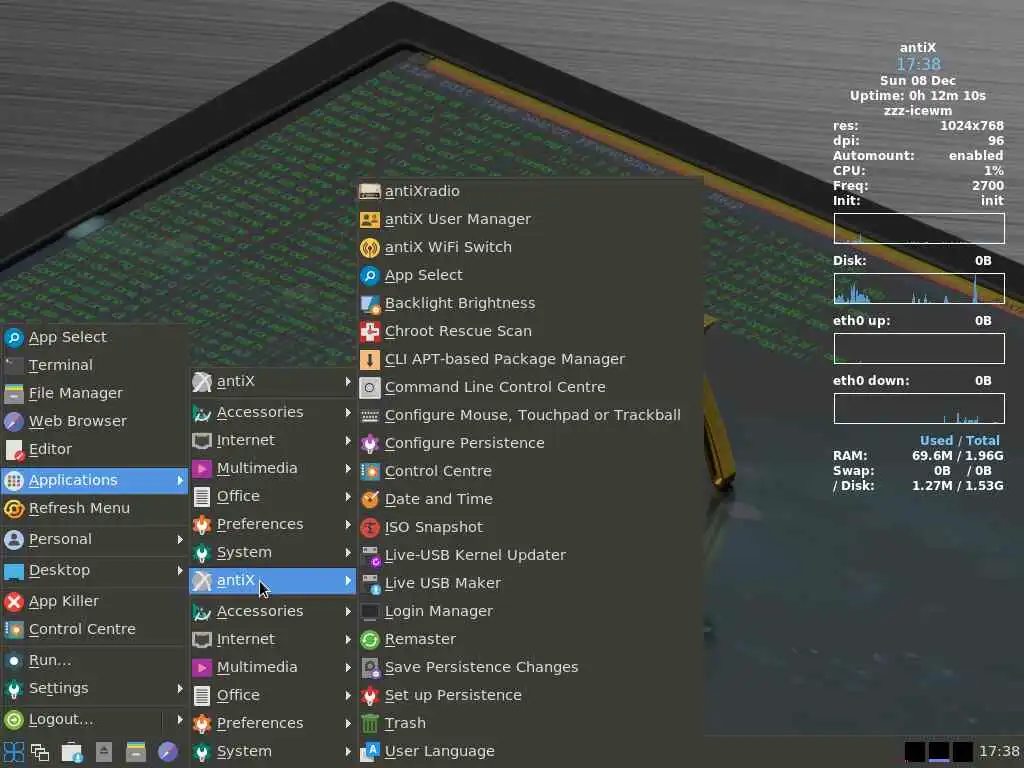Expand the Desktop submenu arrow
The height and width of the screenshot is (768, 1024).
[180, 570]
